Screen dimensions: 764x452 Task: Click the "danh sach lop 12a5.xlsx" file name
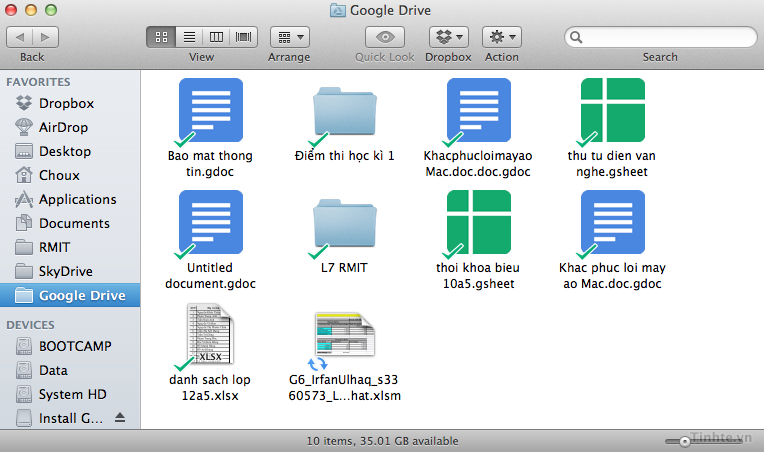[210, 388]
